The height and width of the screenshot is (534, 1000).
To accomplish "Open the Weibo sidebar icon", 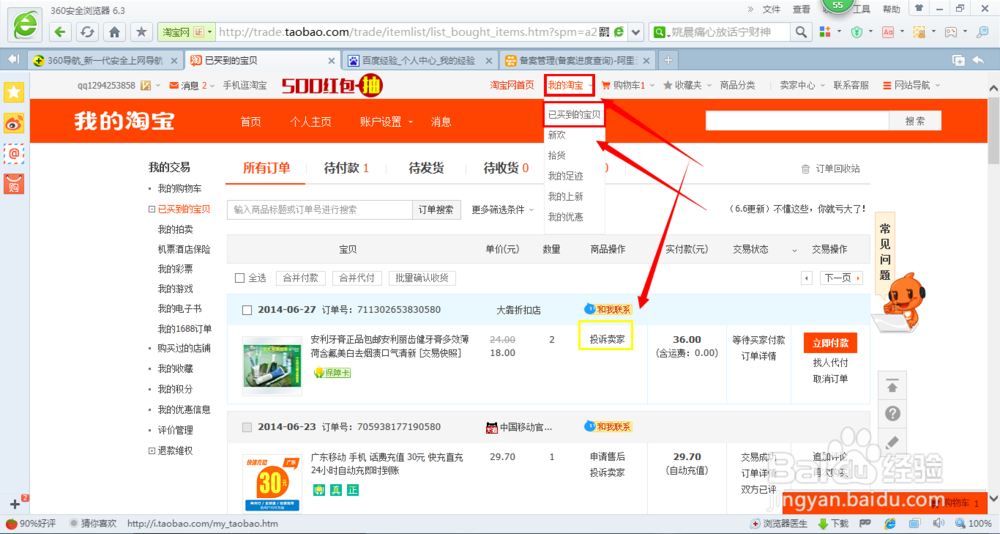I will 13,123.
